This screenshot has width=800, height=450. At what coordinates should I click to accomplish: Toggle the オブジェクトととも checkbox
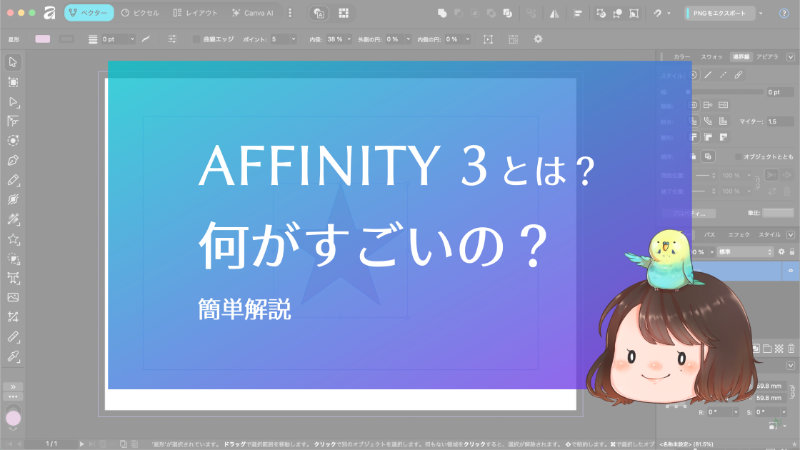[738, 157]
